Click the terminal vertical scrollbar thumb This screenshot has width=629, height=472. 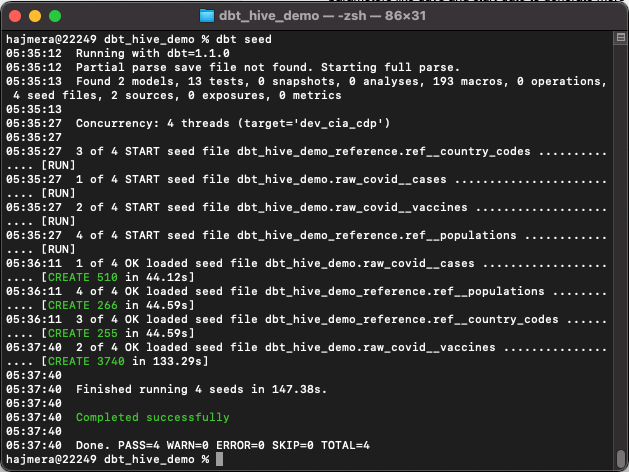coord(621,458)
